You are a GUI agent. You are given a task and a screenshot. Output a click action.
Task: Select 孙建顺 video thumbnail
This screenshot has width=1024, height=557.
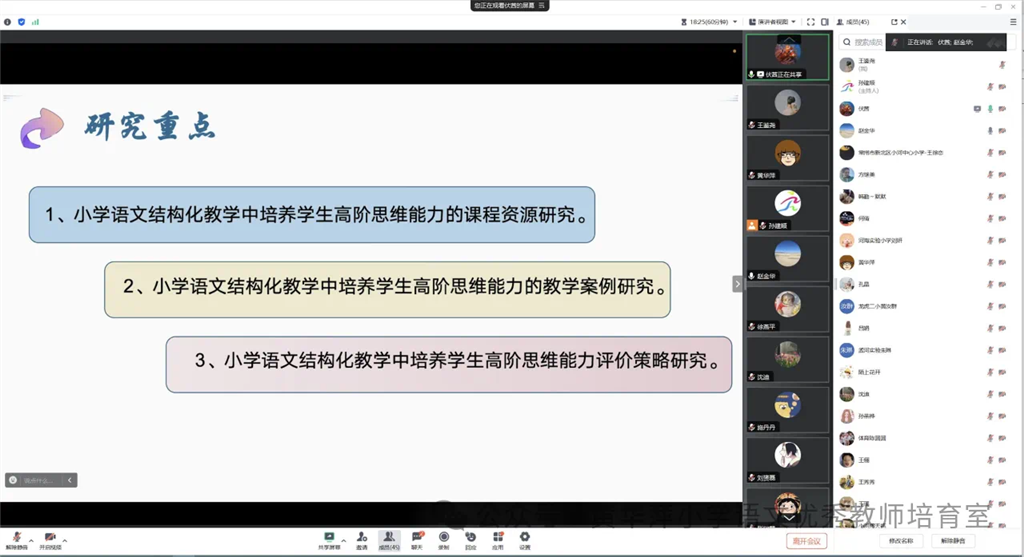(788, 208)
